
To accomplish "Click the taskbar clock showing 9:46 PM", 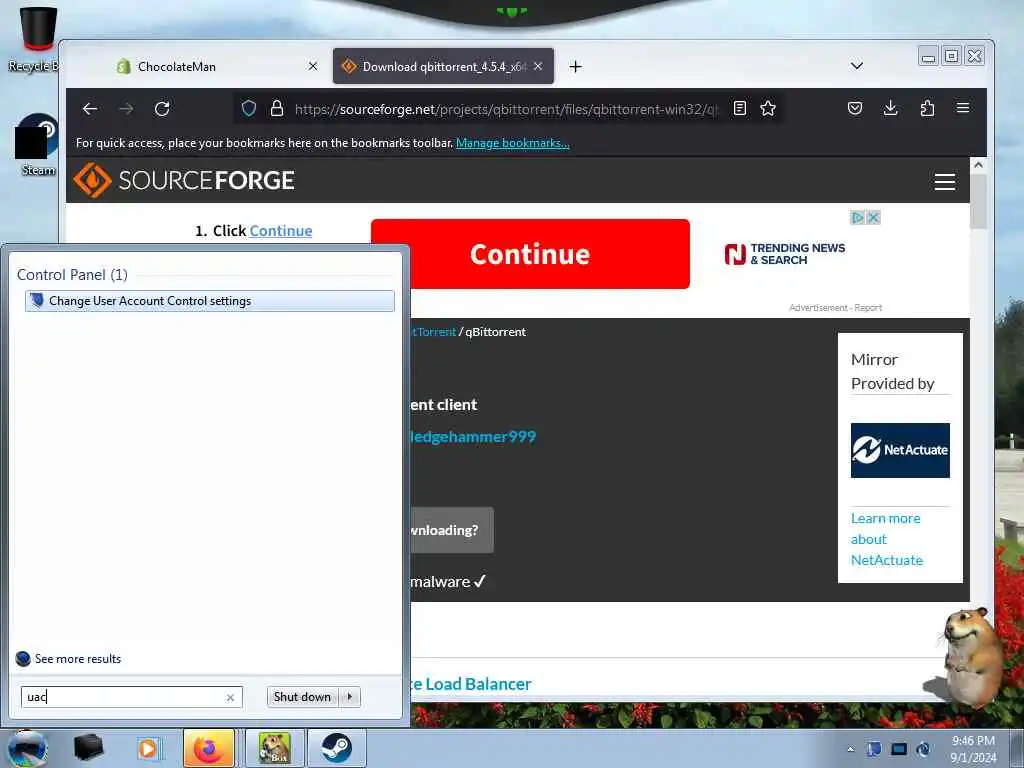I will (973, 749).
